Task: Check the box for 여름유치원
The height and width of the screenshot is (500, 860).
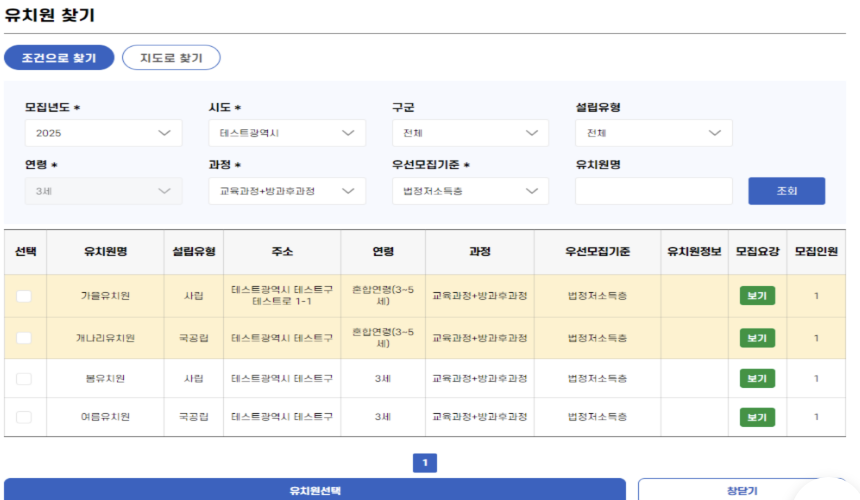Action: click(24, 417)
